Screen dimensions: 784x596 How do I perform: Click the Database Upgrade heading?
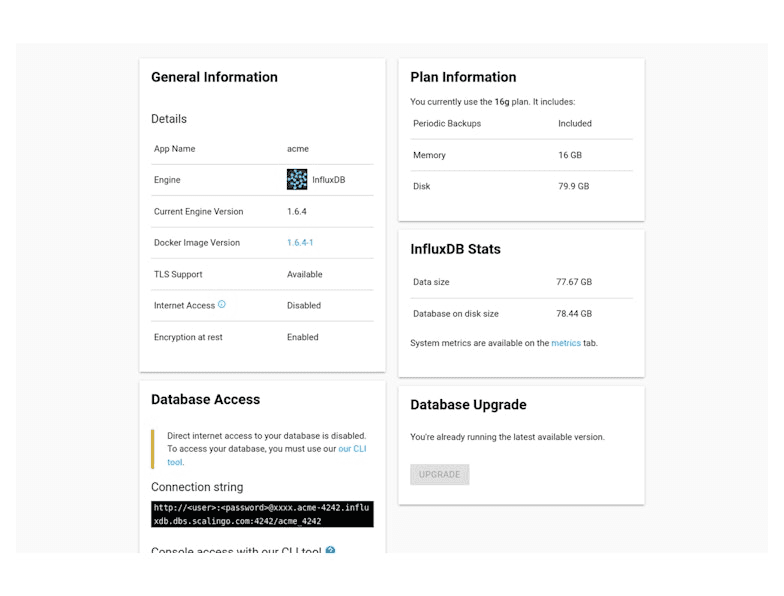[468, 404]
